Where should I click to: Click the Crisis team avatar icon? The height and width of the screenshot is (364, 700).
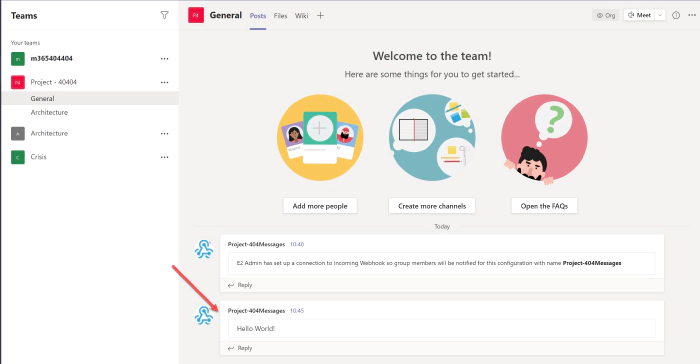click(x=18, y=157)
